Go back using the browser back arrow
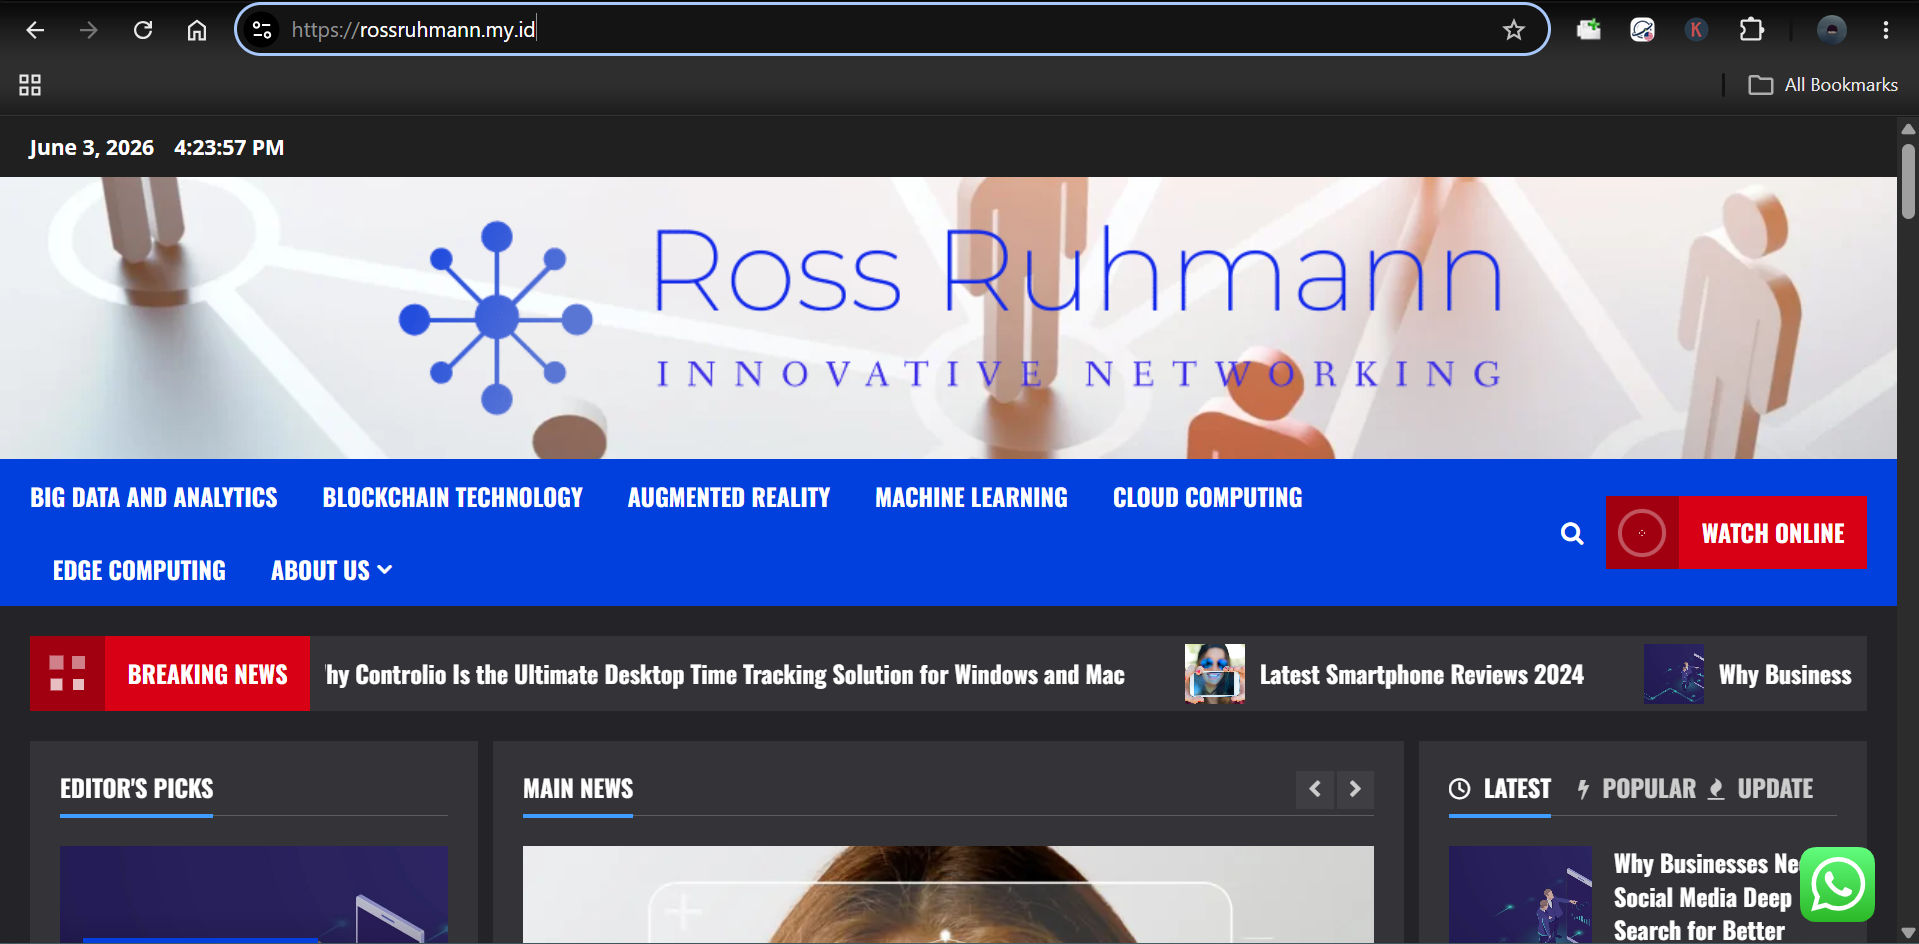The width and height of the screenshot is (1919, 944). pos(35,30)
